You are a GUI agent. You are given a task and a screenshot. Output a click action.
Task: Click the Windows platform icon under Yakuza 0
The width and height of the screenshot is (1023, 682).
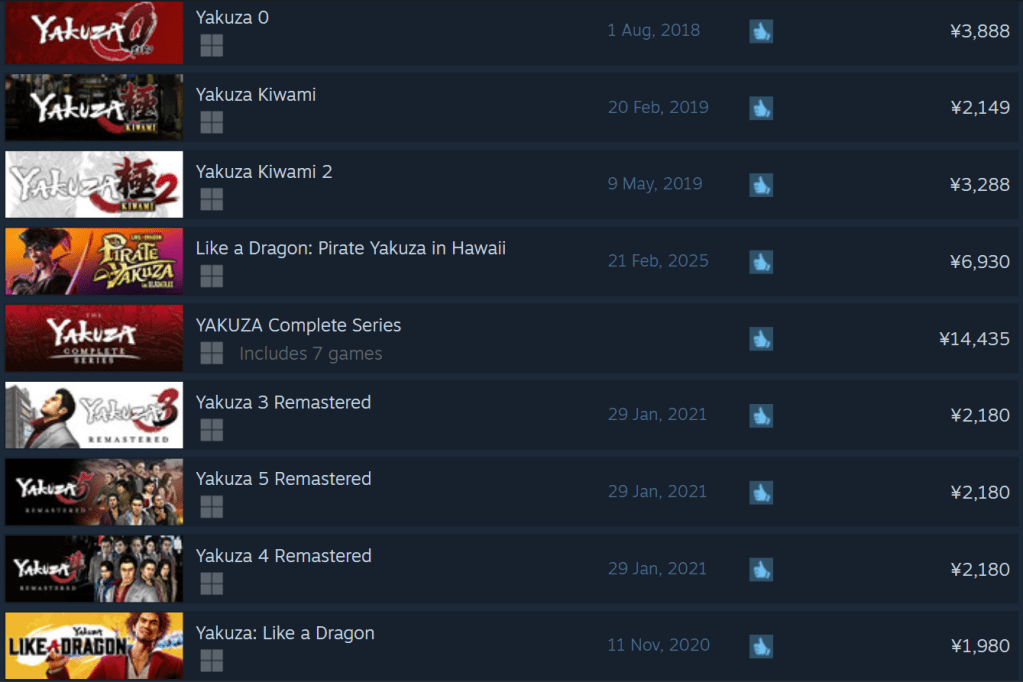(x=211, y=46)
